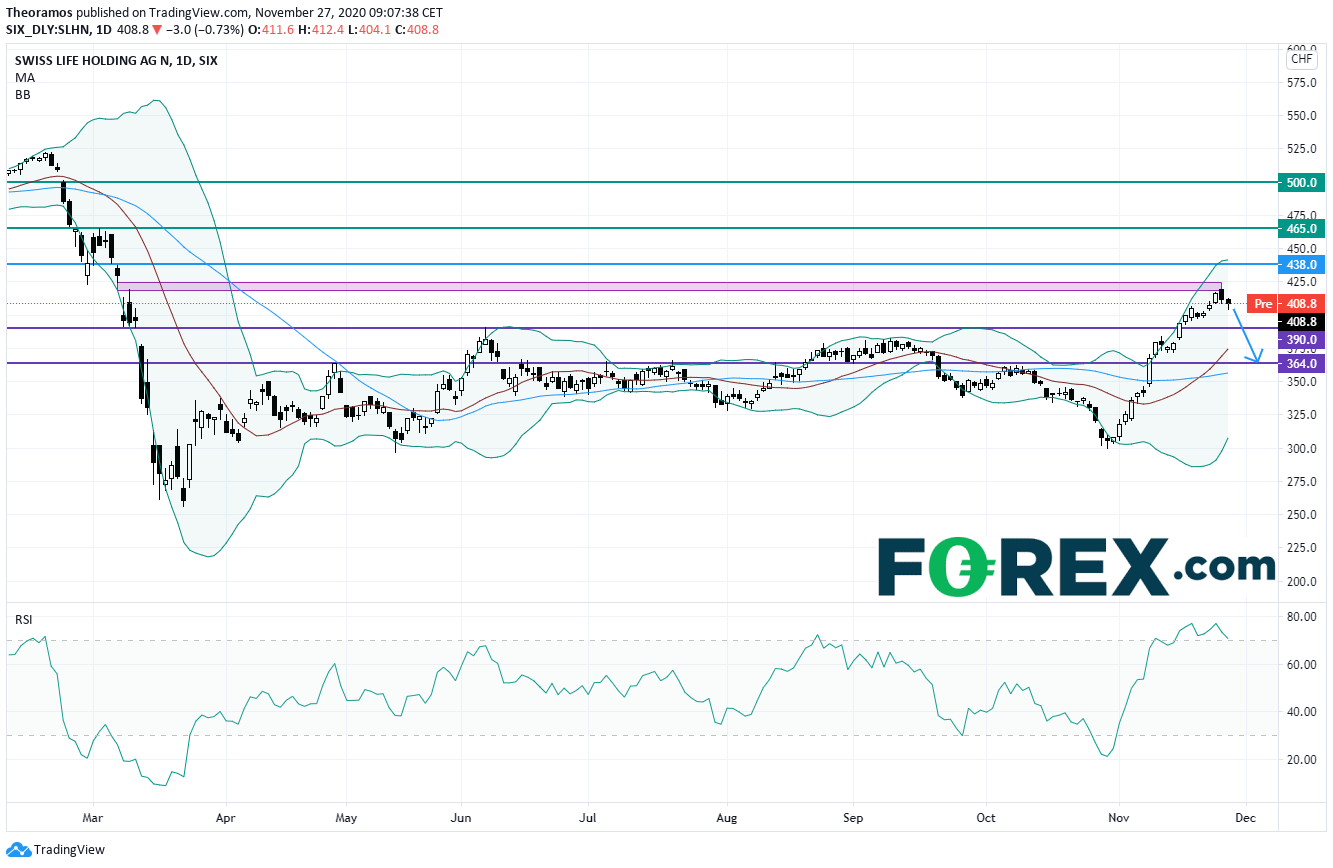Screen dimensions: 1333x868
Task: Click the green 500.0 price level label
Action: (x=1302, y=183)
